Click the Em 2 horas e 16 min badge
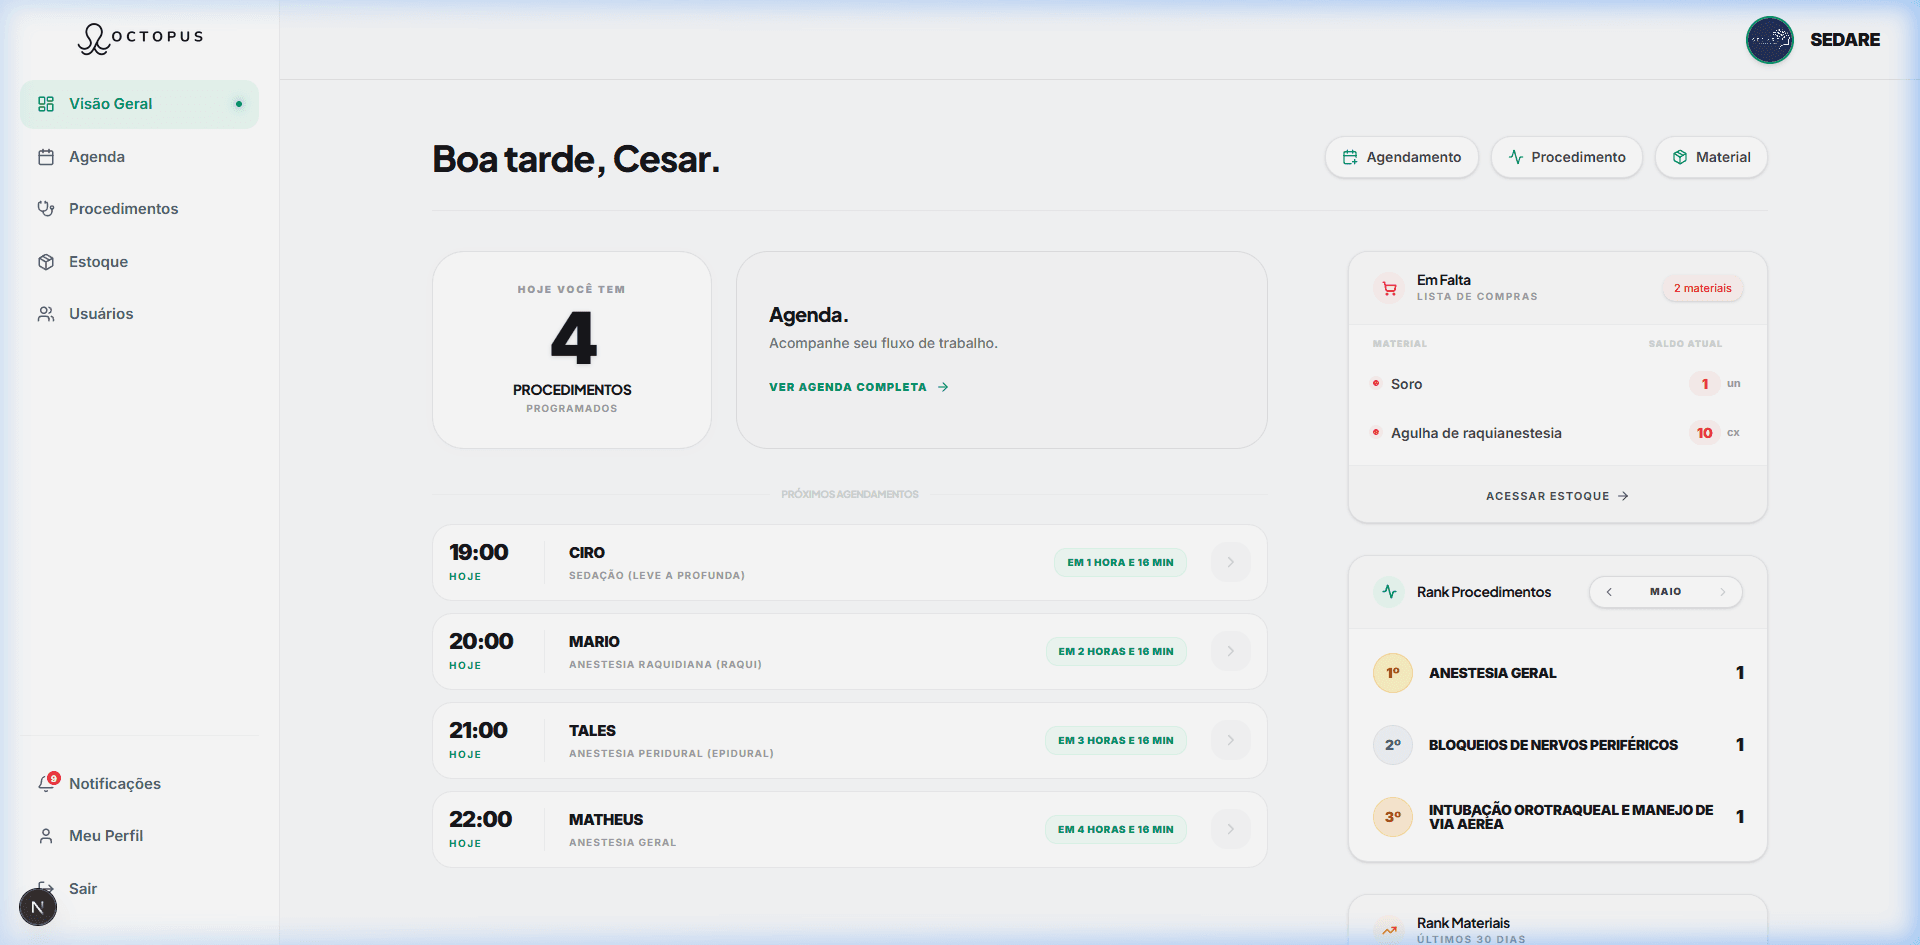 pyautogui.click(x=1116, y=651)
